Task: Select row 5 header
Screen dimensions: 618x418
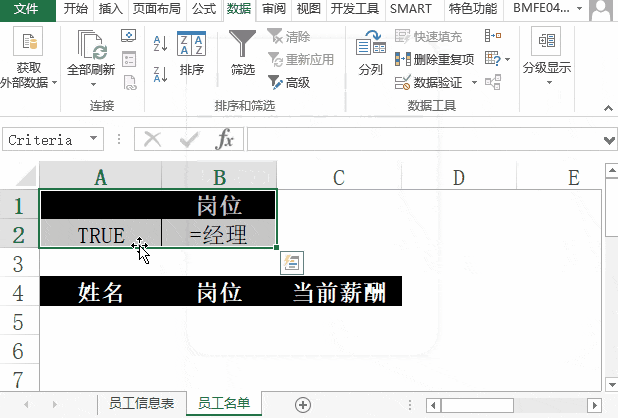Action: point(19,321)
